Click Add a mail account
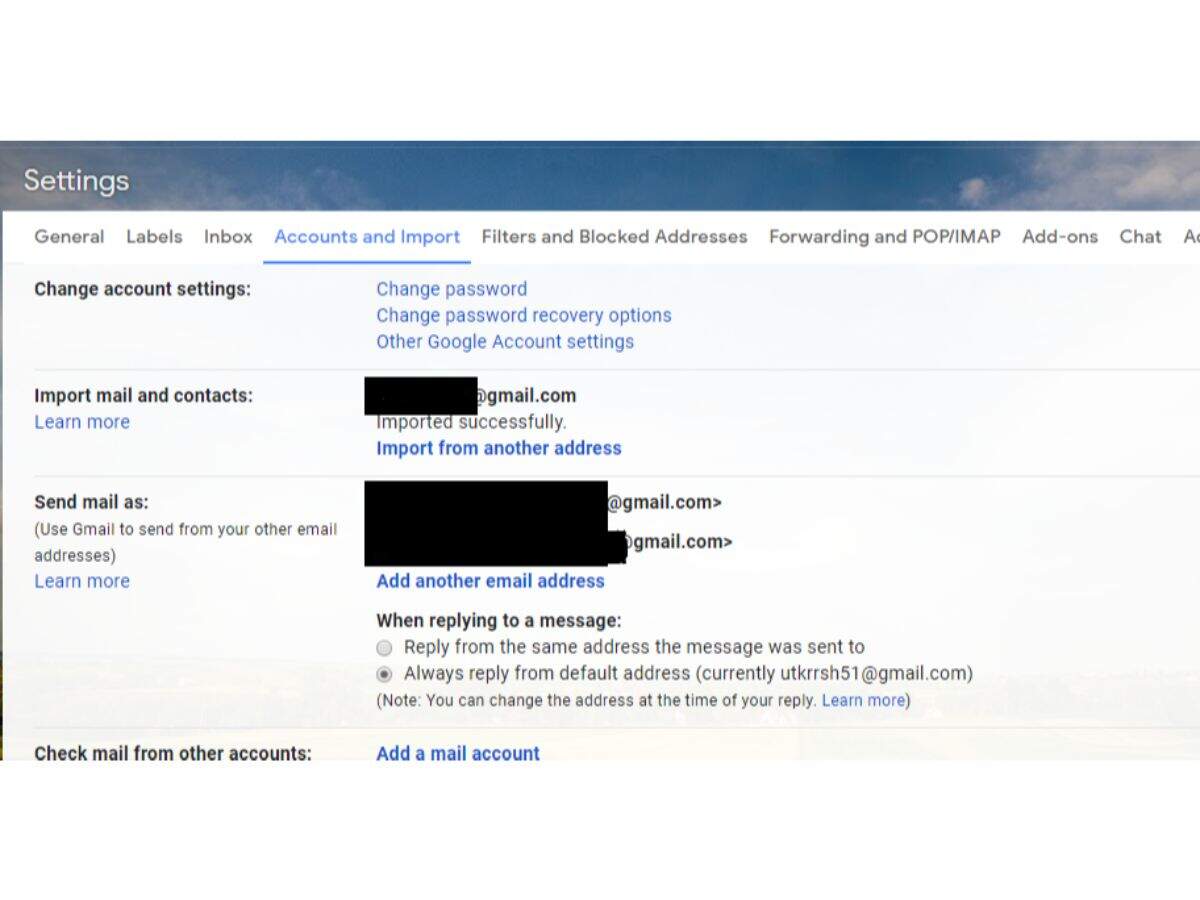Image resolution: width=1200 pixels, height=900 pixels. [457, 753]
